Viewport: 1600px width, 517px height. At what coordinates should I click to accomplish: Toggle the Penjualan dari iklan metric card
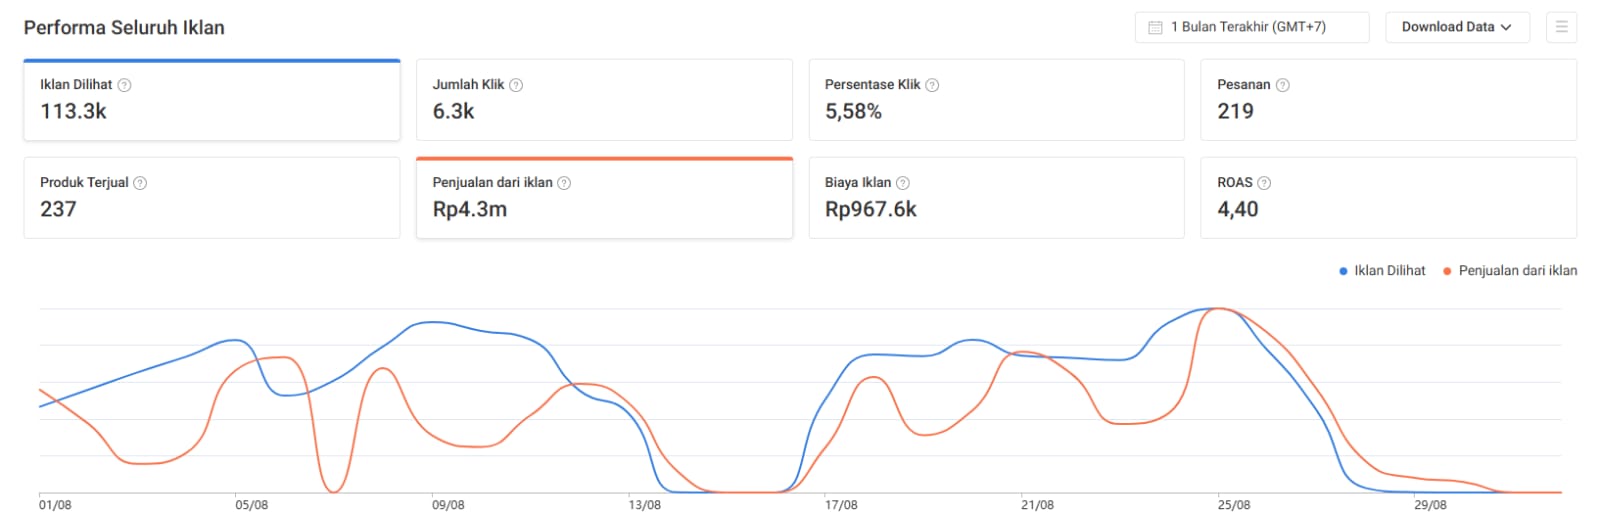pyautogui.click(x=604, y=198)
